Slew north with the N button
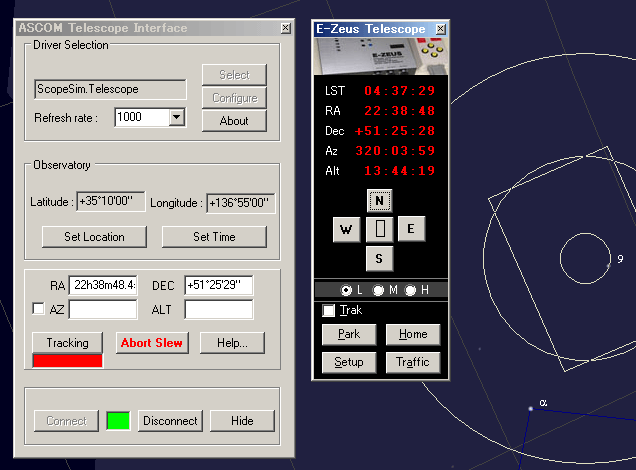The height and width of the screenshot is (470, 636). point(379,201)
